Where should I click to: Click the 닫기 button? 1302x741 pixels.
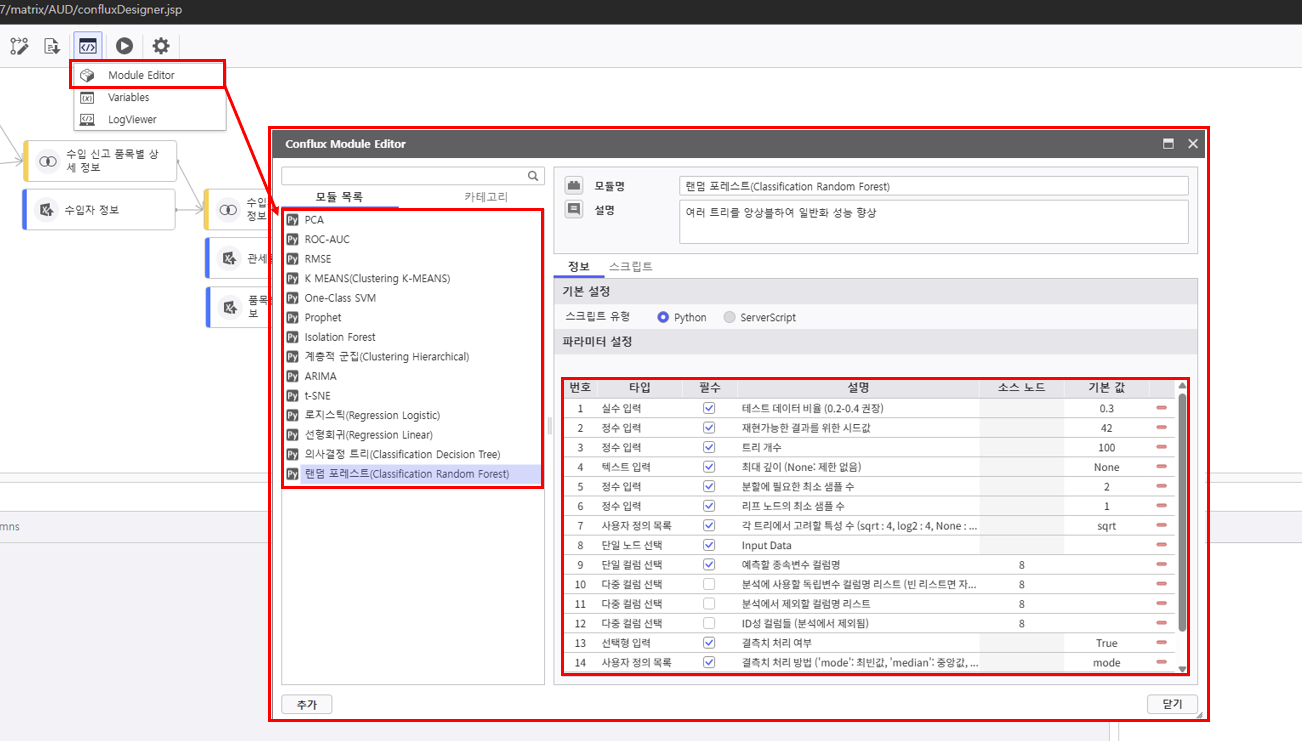pyautogui.click(x=1172, y=704)
